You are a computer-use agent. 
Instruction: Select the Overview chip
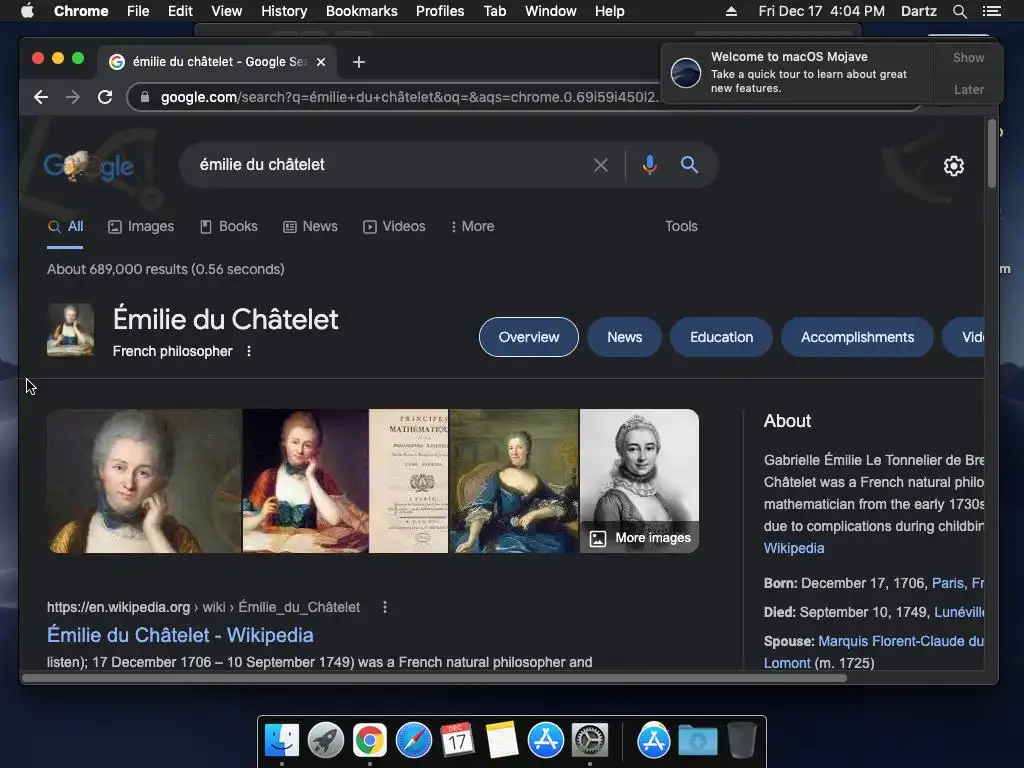[529, 337]
